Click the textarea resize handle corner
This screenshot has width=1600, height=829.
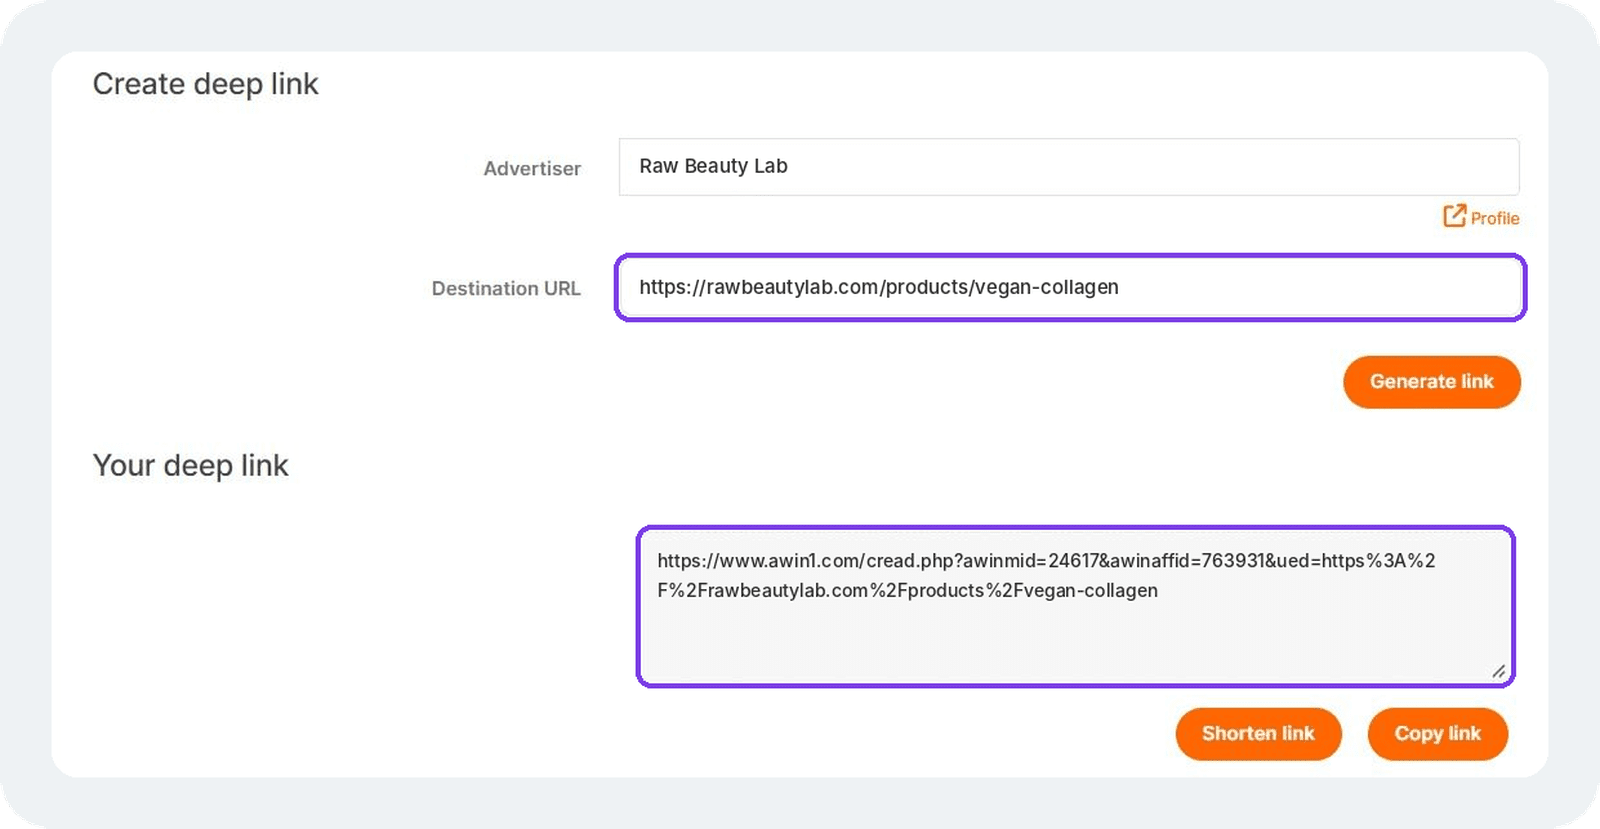[x=1498, y=671]
